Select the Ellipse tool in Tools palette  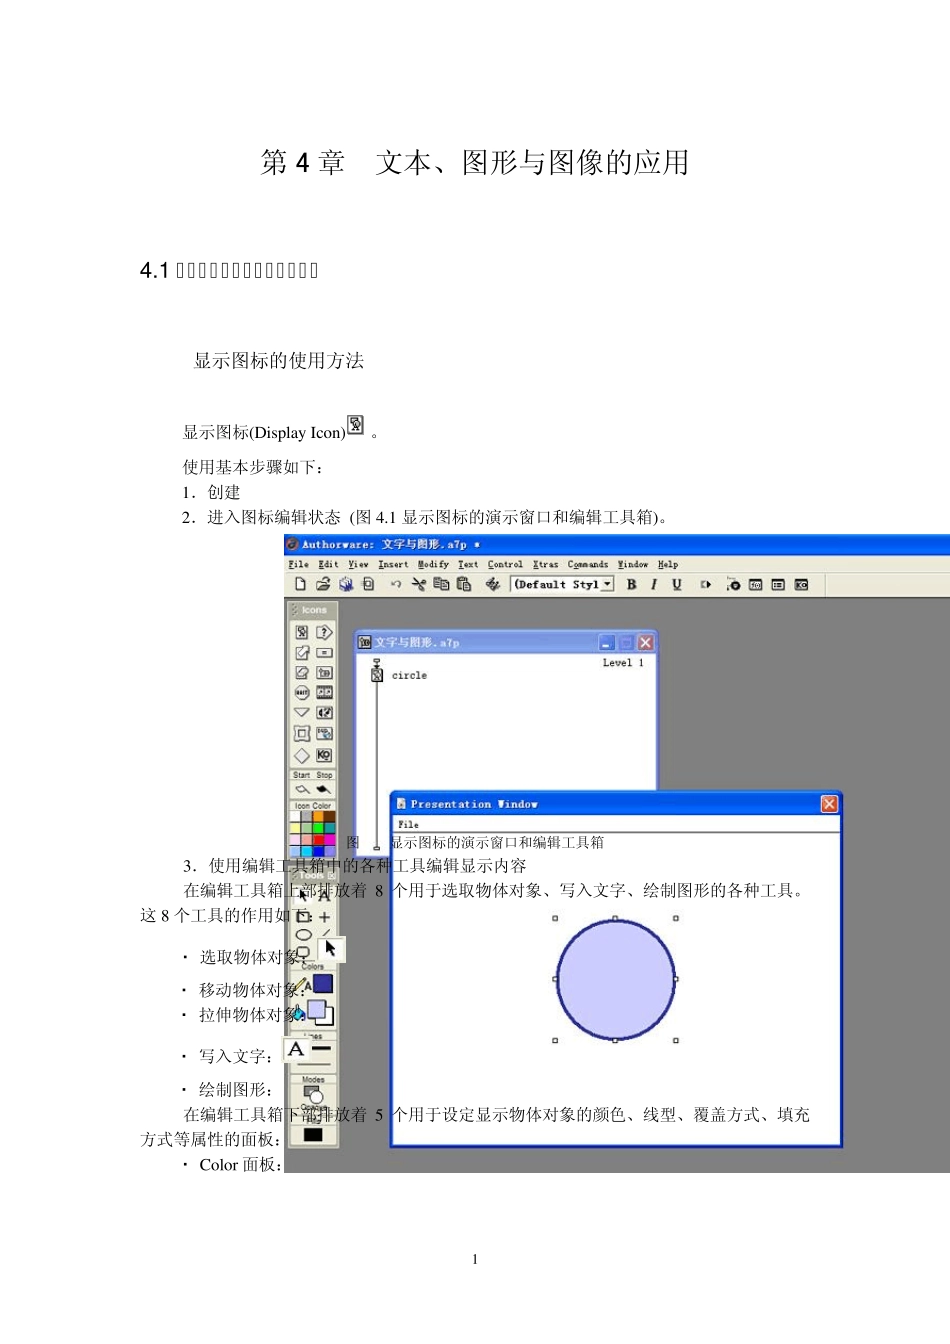pos(303,935)
